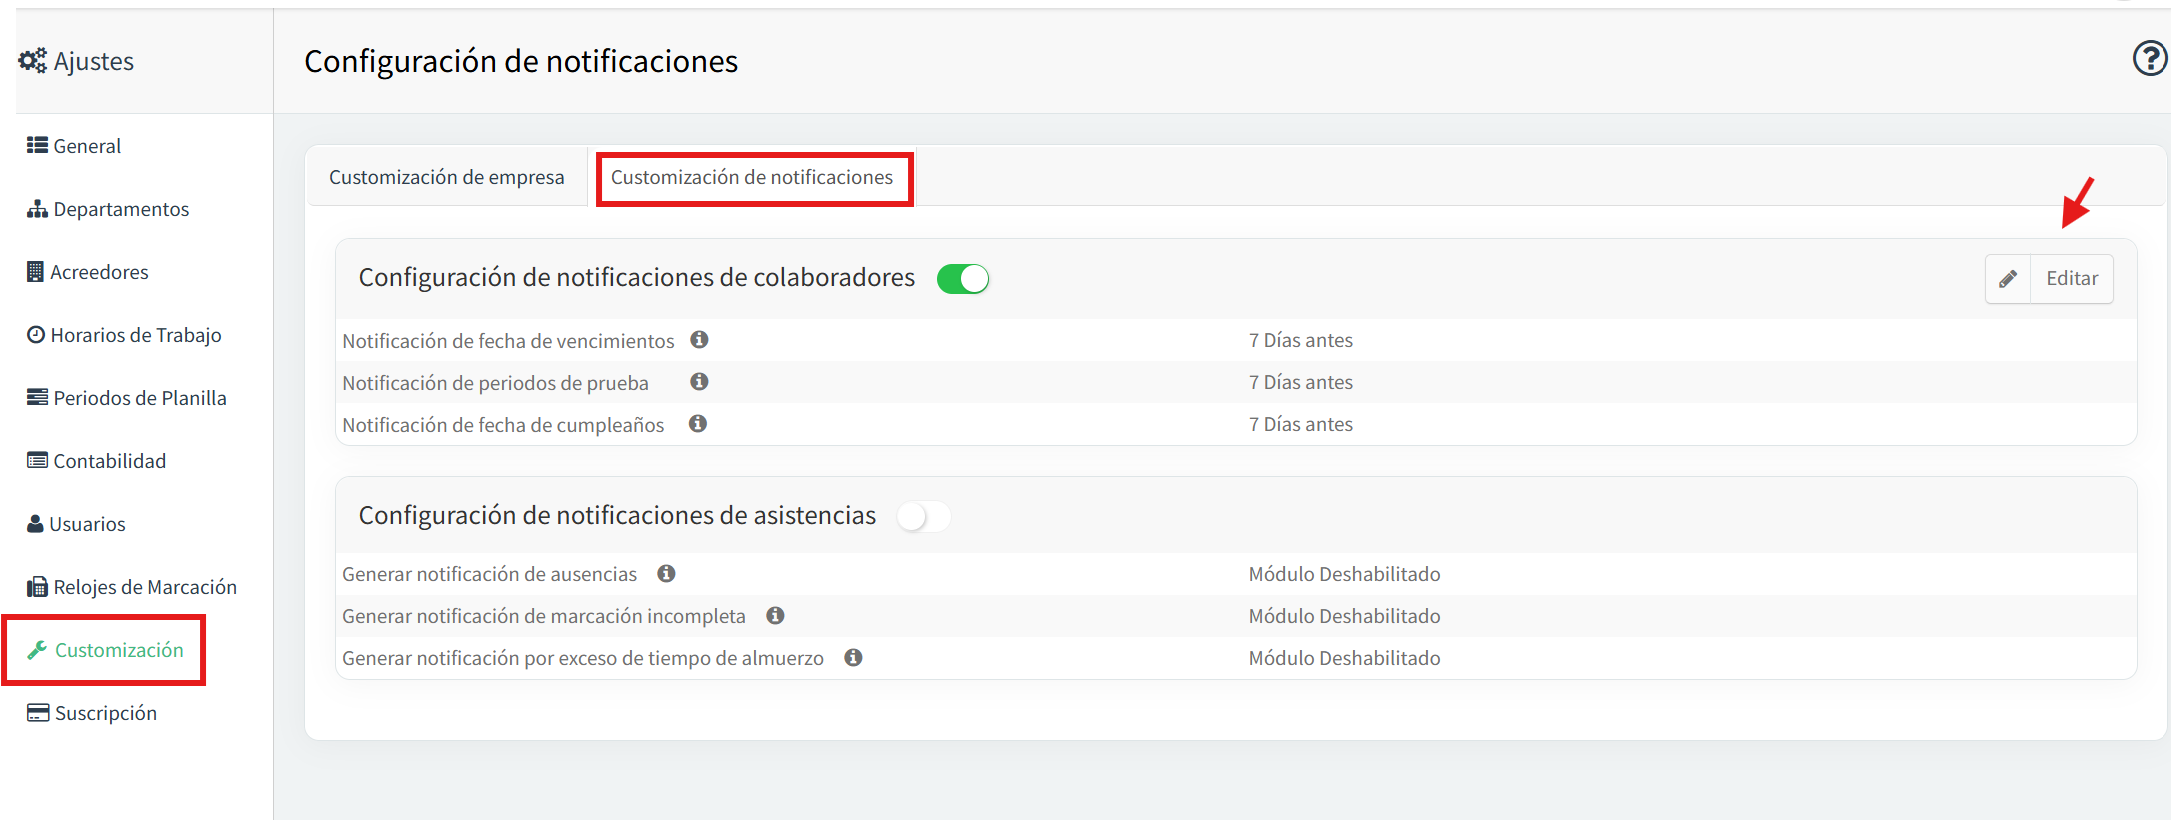This screenshot has width=2171, height=820.
Task: Go to Horarios de Trabajo
Action: click(x=124, y=335)
